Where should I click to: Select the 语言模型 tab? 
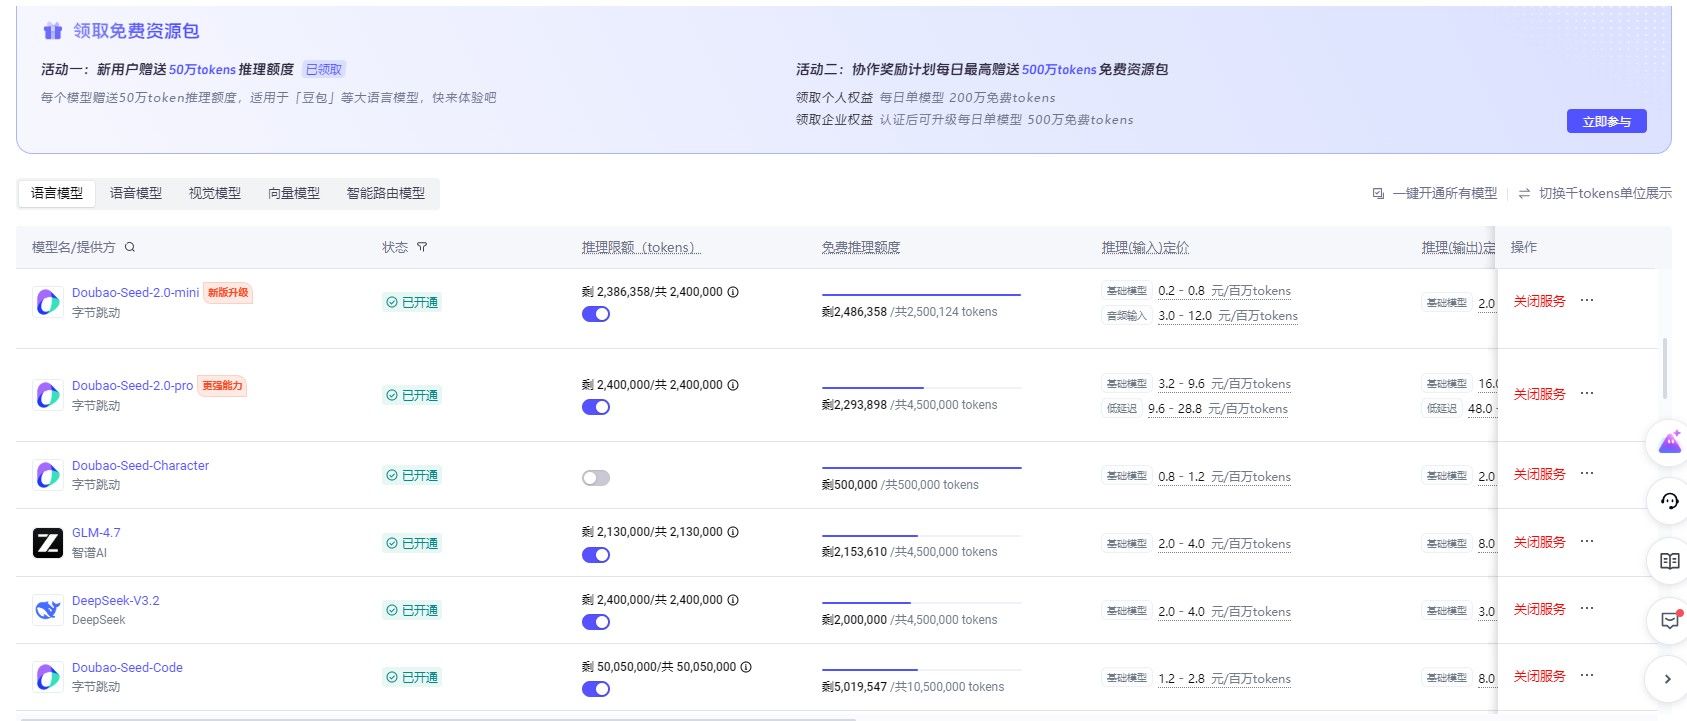click(x=57, y=193)
